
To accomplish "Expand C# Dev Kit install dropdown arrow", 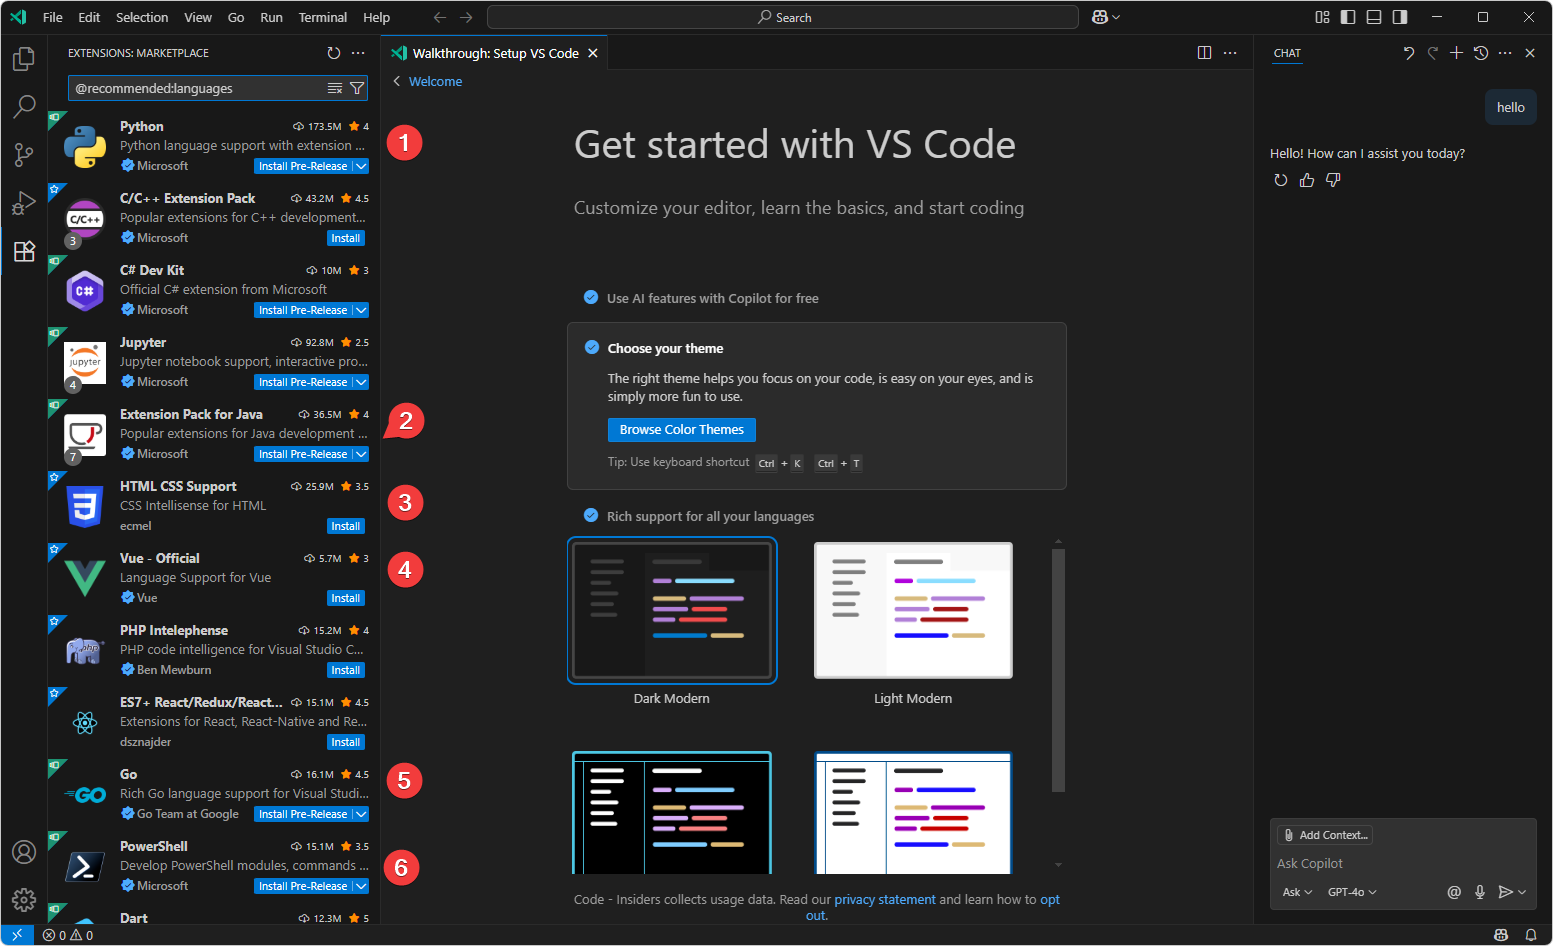I will click(361, 310).
